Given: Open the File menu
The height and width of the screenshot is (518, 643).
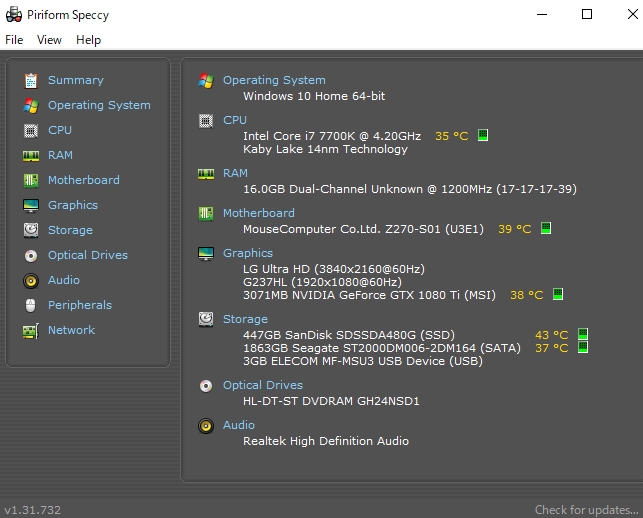Looking at the screenshot, I should tap(14, 40).
